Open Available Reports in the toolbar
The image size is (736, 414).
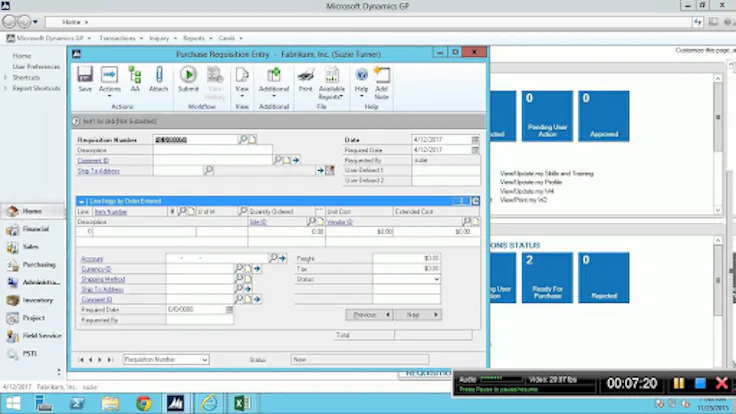(331, 83)
